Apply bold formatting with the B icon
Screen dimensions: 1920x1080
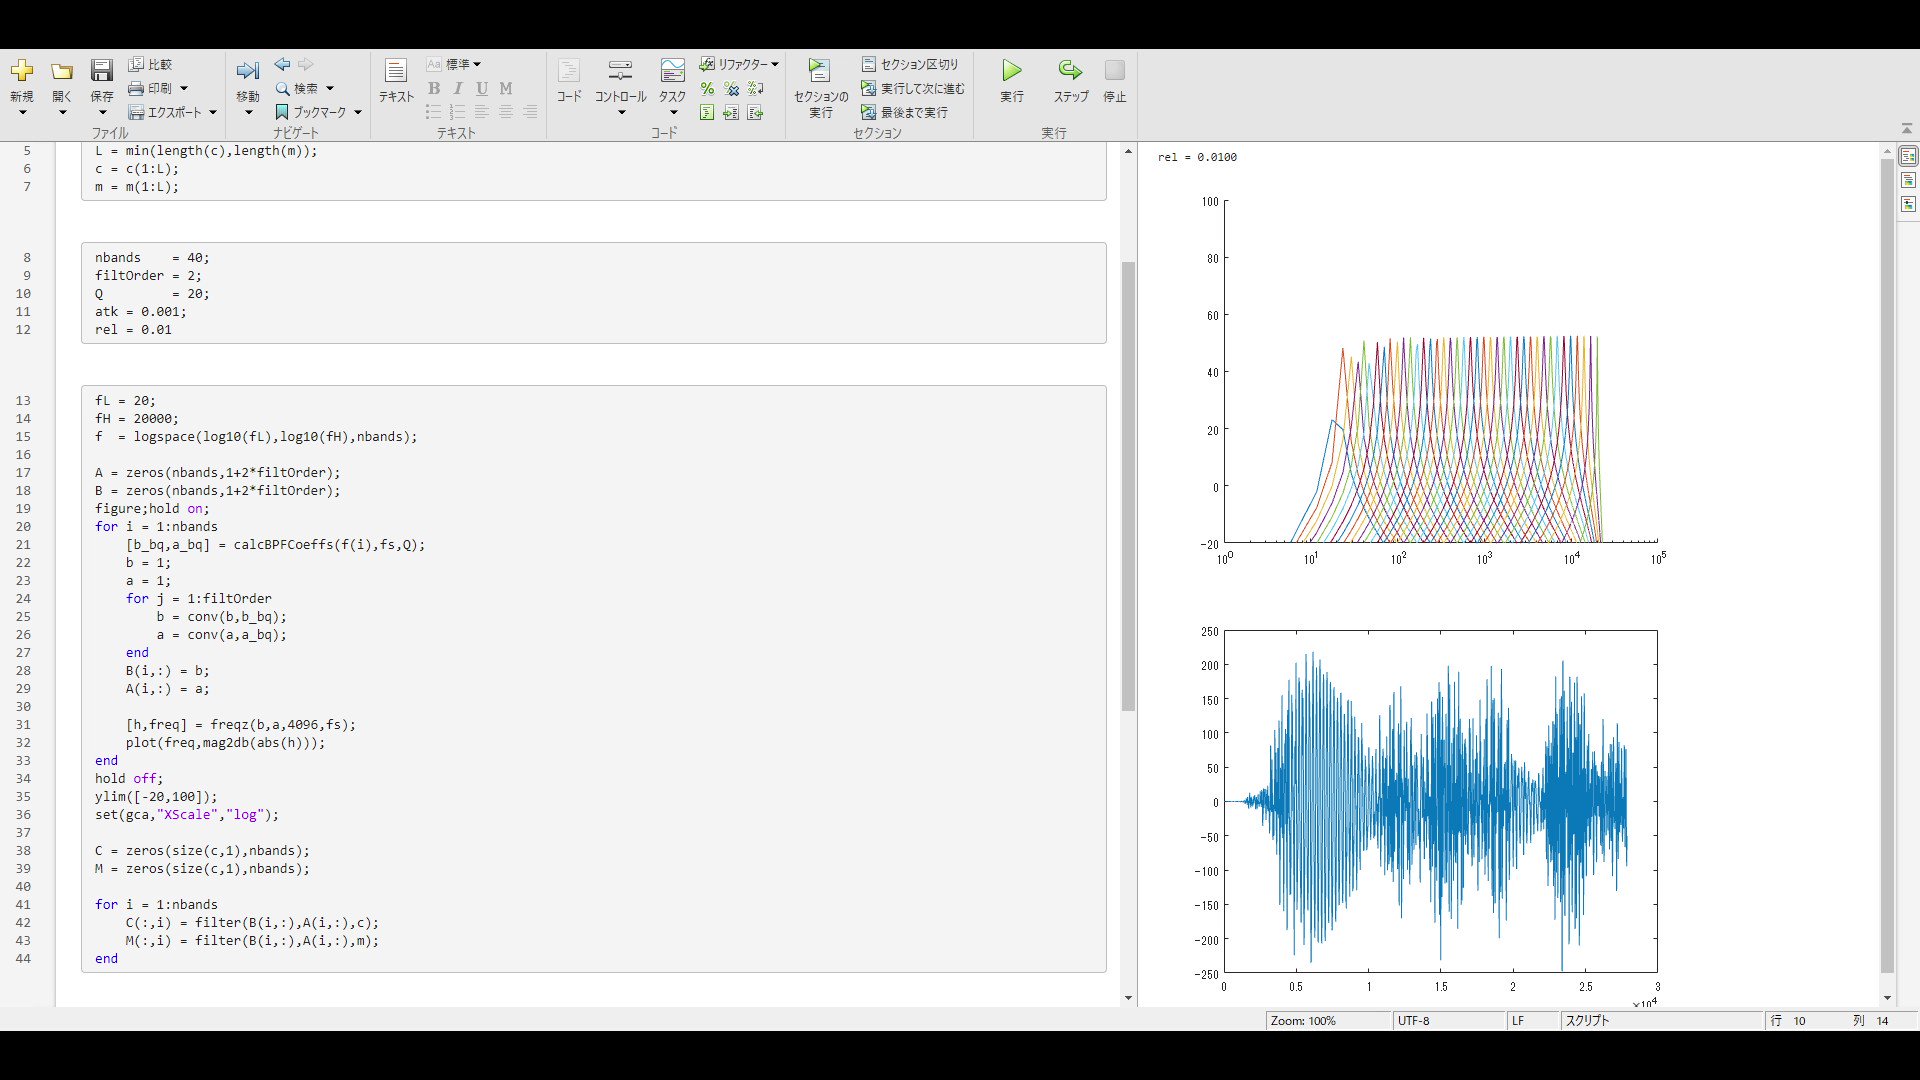434,88
